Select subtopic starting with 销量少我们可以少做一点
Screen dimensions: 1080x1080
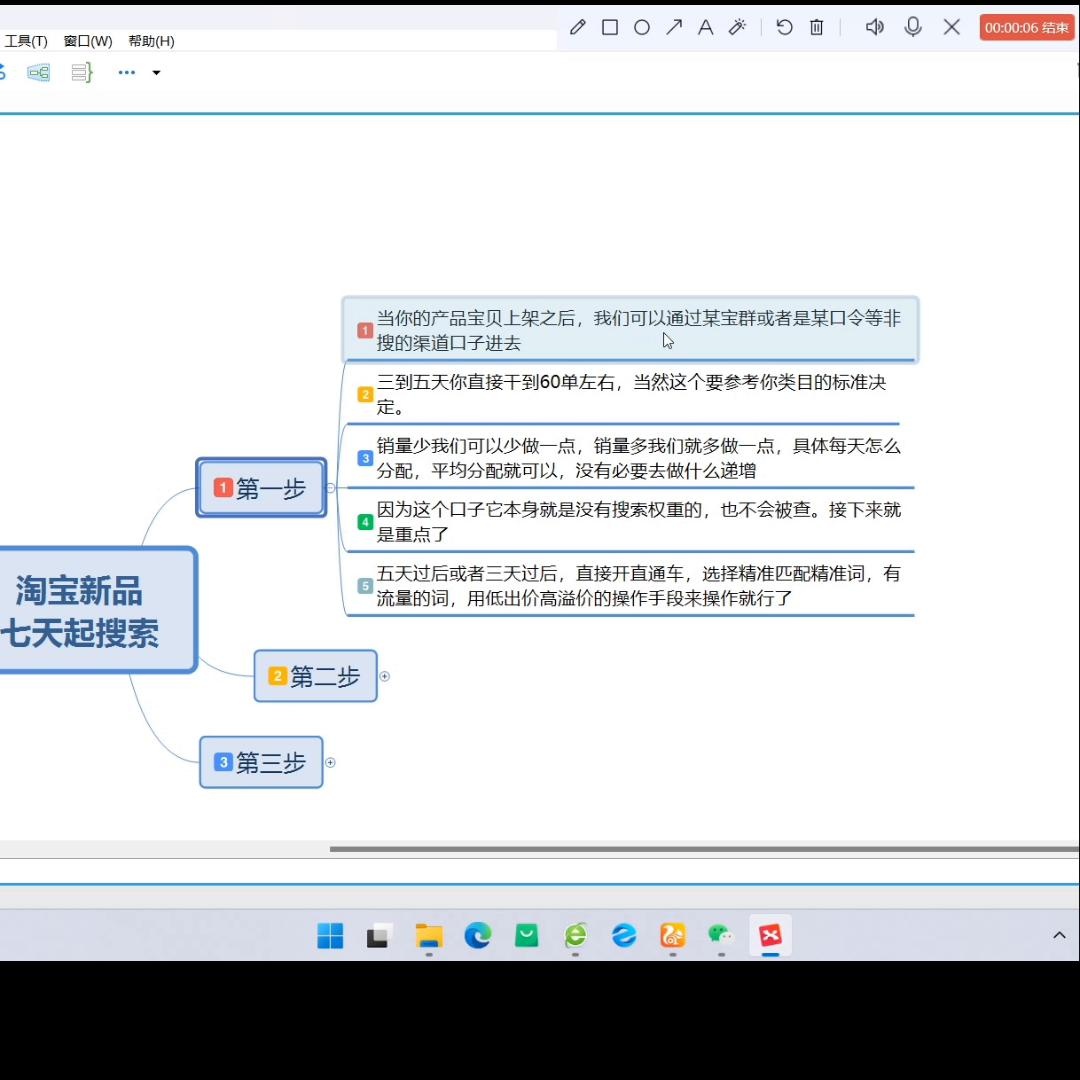point(630,458)
